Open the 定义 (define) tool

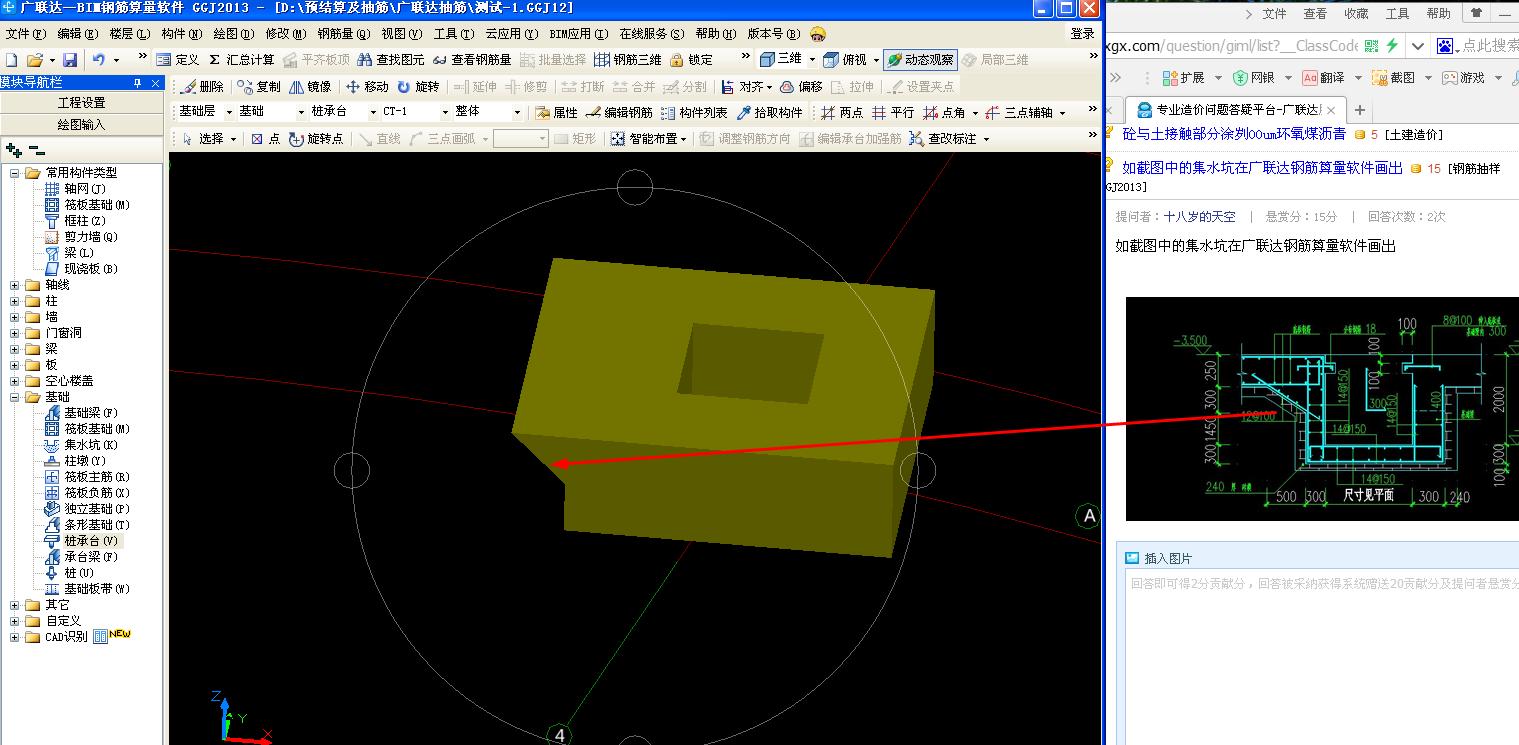click(178, 60)
